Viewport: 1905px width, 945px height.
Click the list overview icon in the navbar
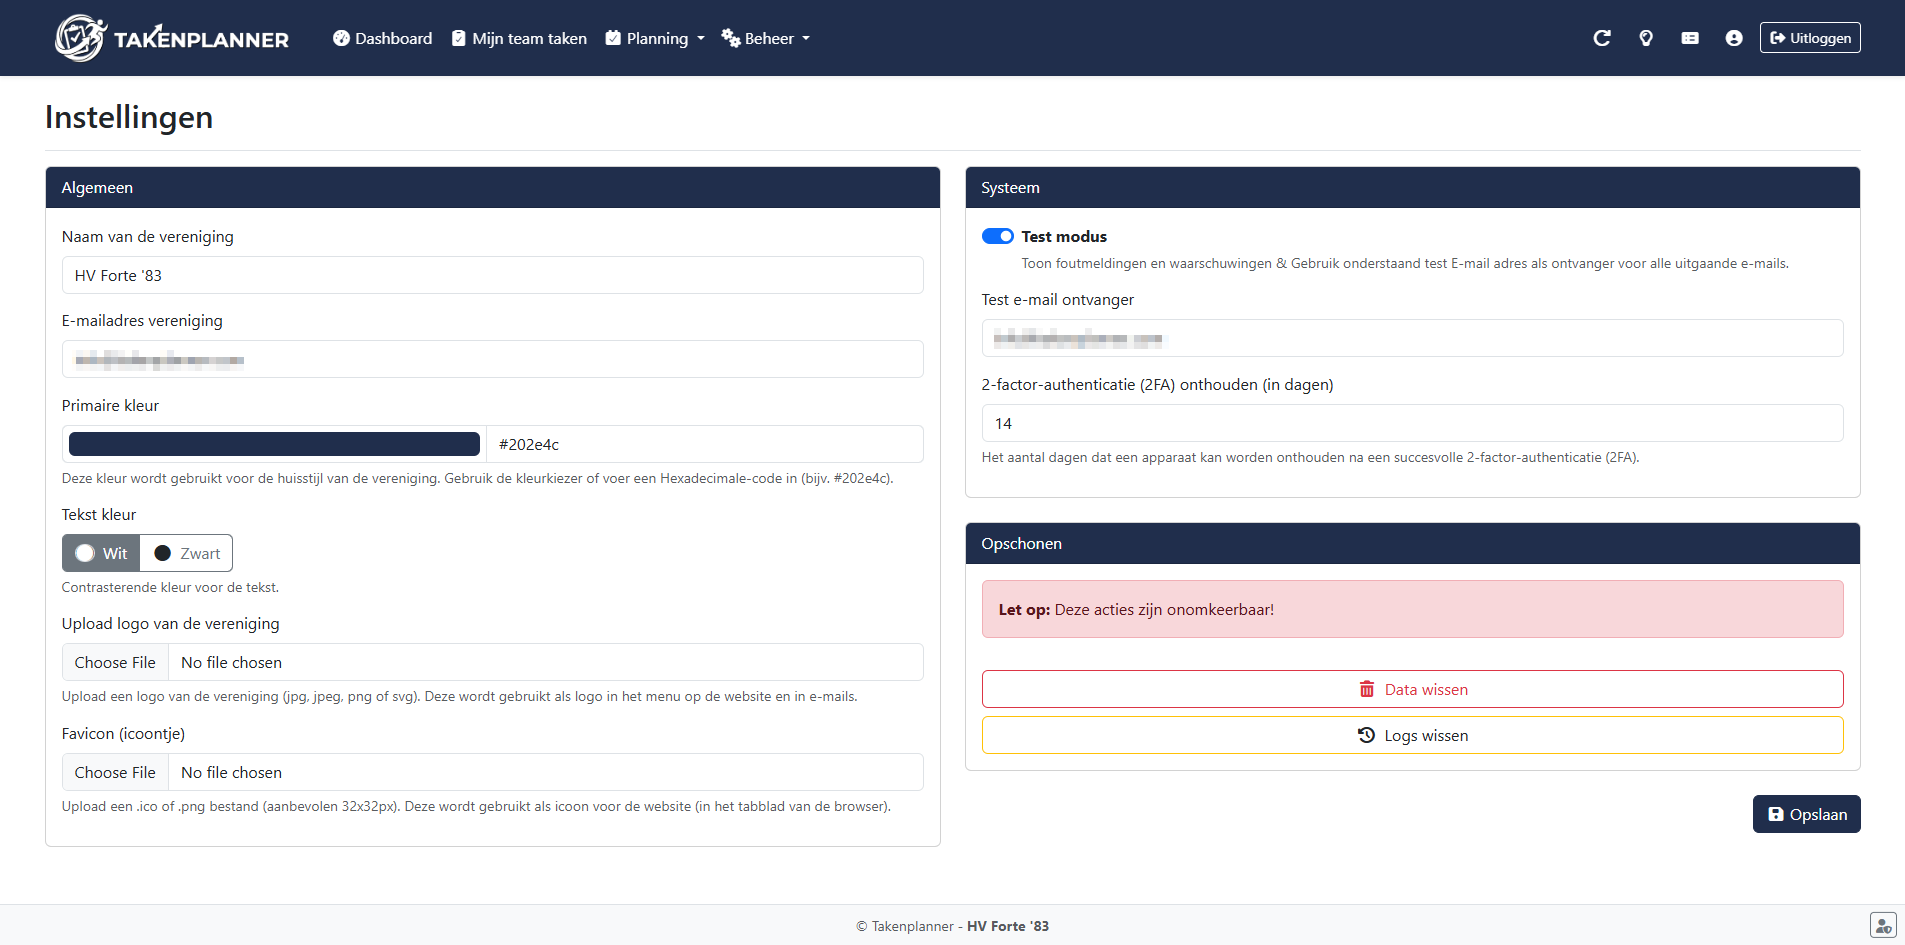click(x=1690, y=37)
